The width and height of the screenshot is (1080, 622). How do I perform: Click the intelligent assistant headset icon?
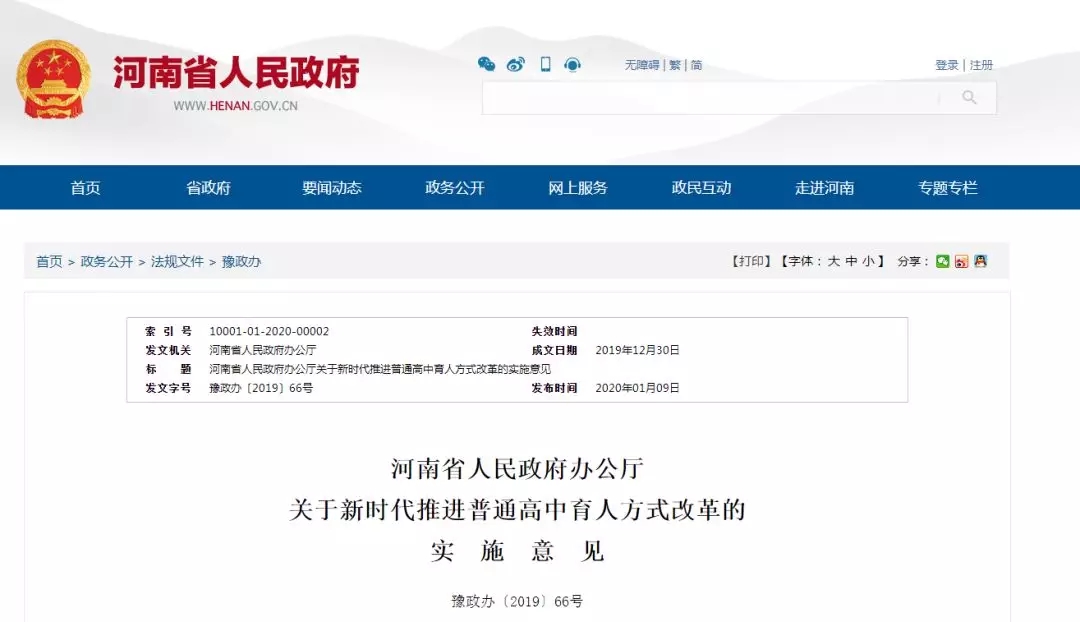pyautogui.click(x=572, y=65)
